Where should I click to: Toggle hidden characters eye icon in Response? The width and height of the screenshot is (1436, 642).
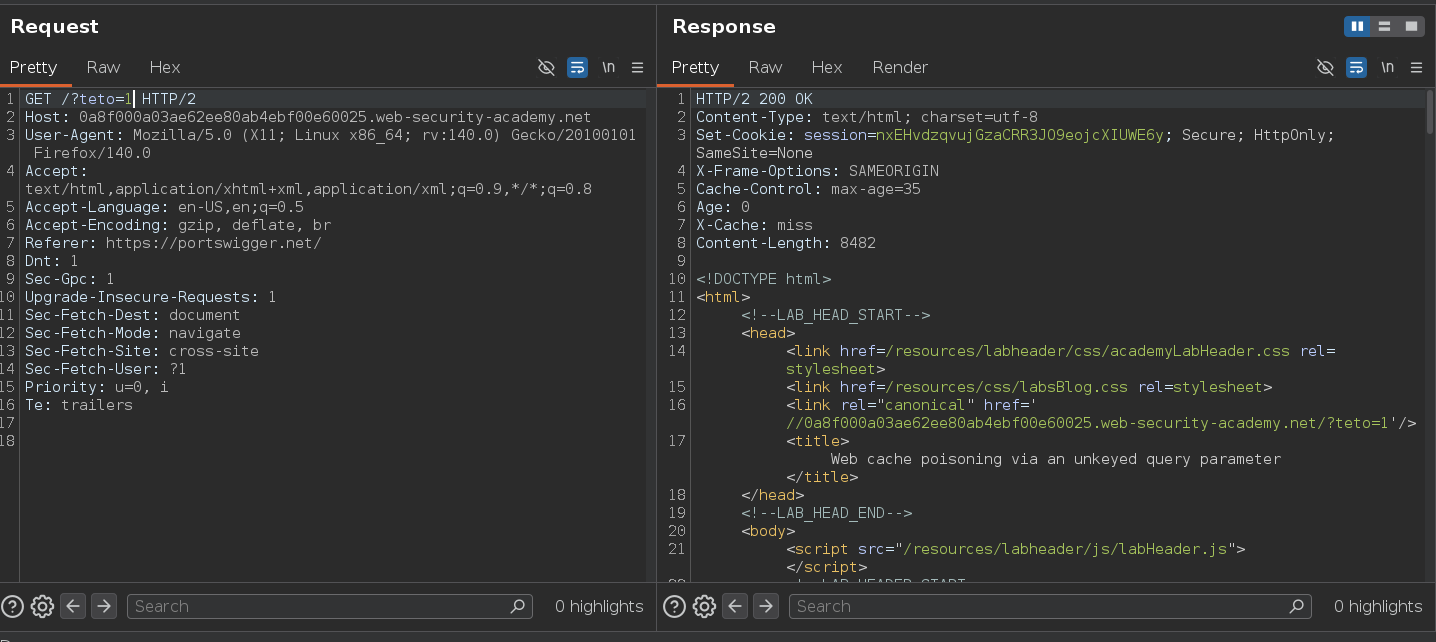1325,67
